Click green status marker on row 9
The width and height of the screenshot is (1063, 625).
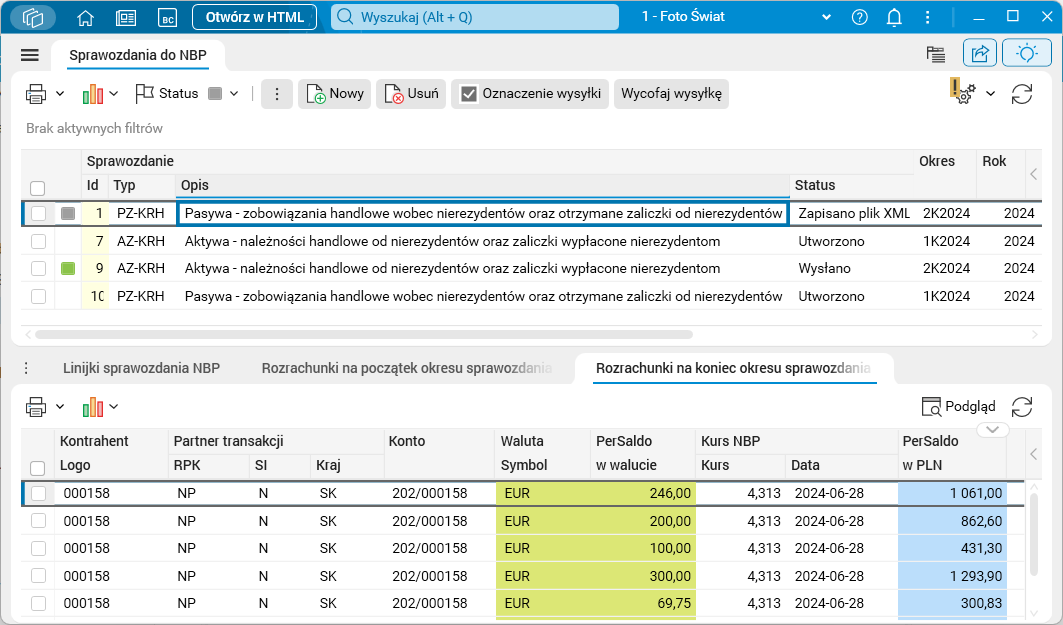(x=68, y=269)
